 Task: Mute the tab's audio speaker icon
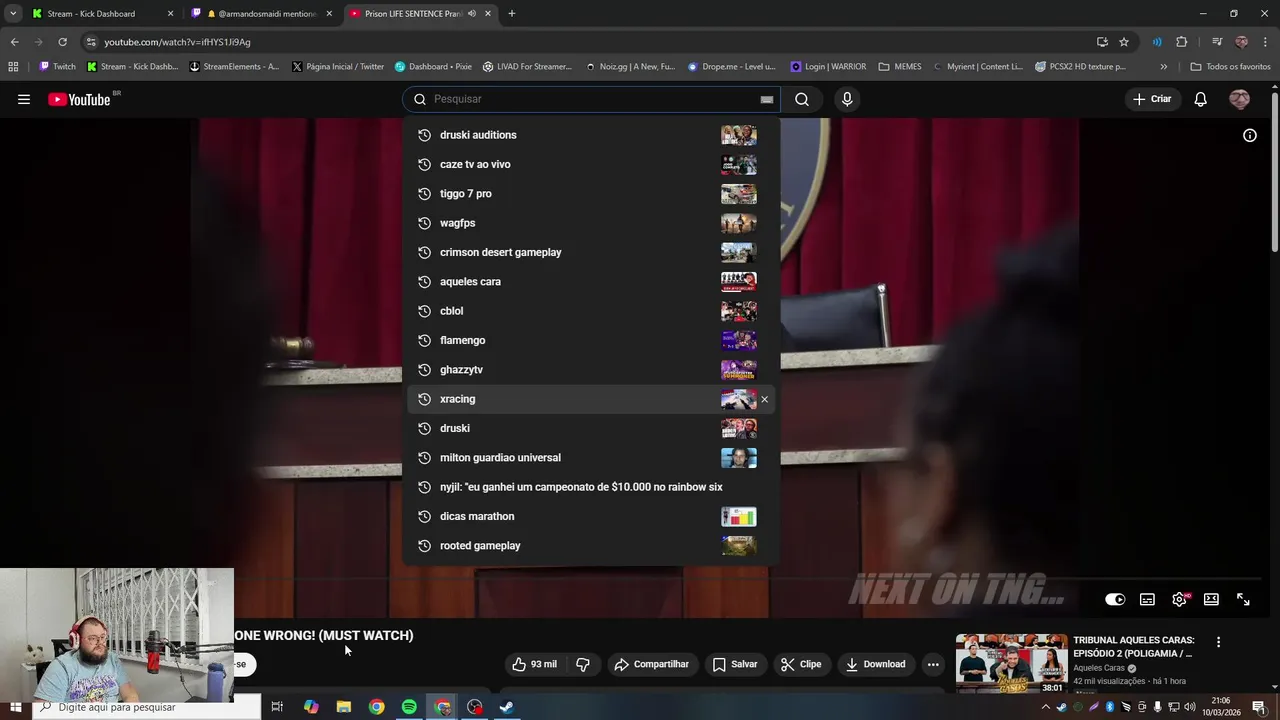pyautogui.click(x=471, y=14)
